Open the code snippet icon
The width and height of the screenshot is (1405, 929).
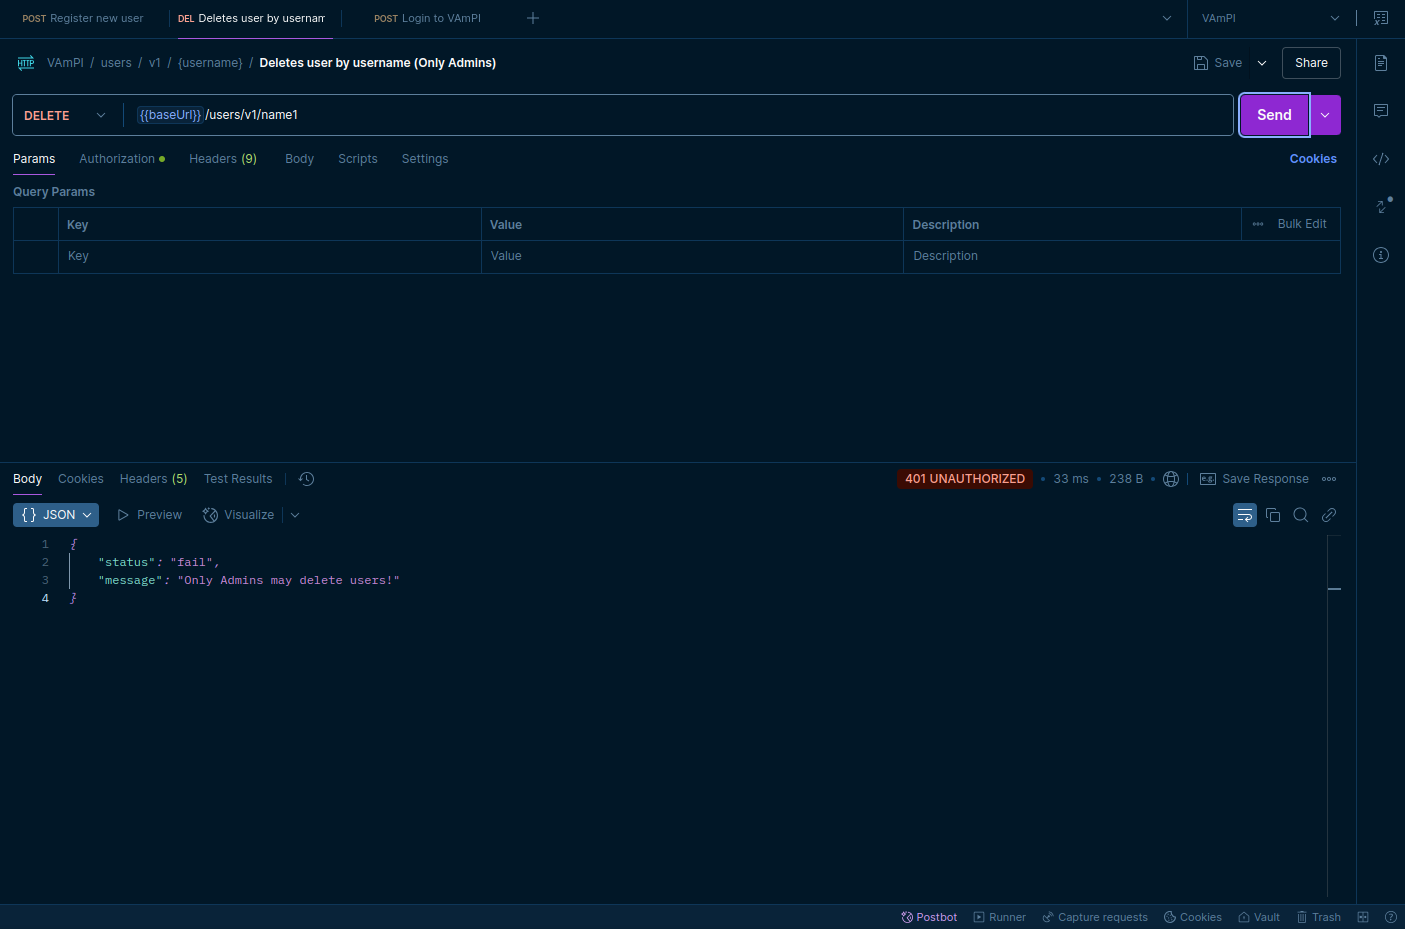coord(1381,159)
